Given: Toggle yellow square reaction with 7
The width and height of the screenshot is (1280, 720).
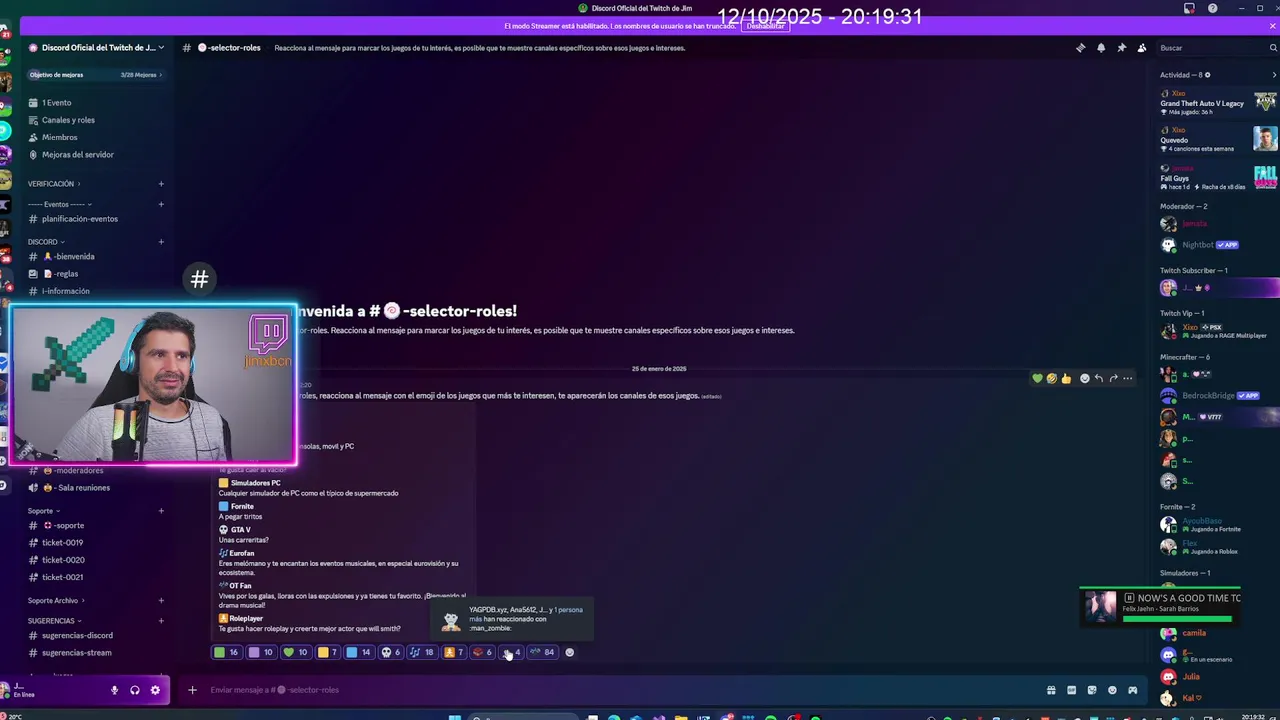Looking at the screenshot, I should tap(328, 652).
